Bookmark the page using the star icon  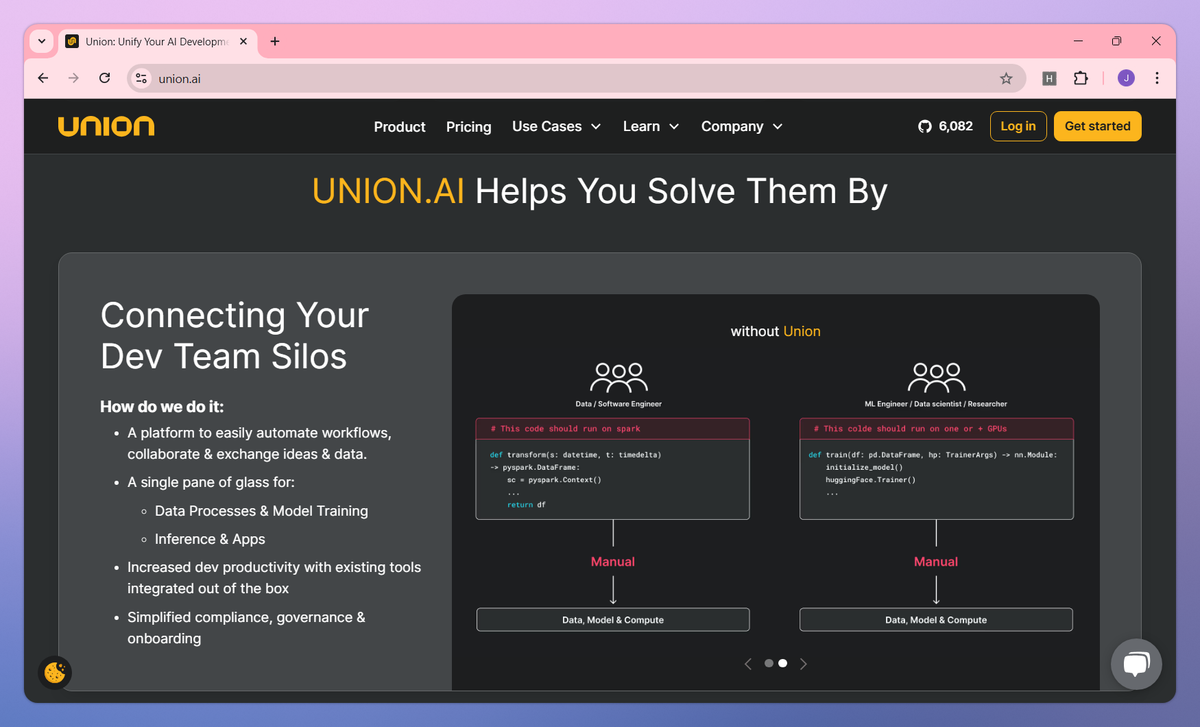pyautogui.click(x=1007, y=77)
